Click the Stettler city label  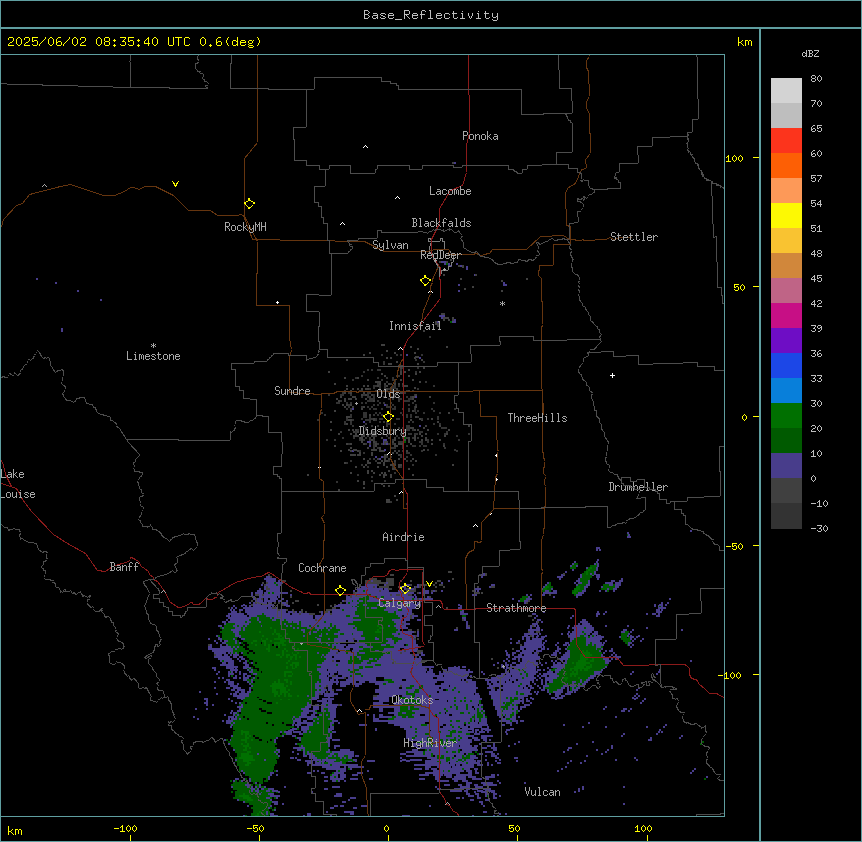[634, 237]
